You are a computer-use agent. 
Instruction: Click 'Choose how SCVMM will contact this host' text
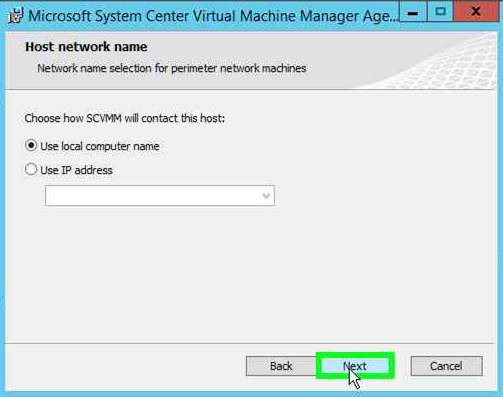coord(125,118)
